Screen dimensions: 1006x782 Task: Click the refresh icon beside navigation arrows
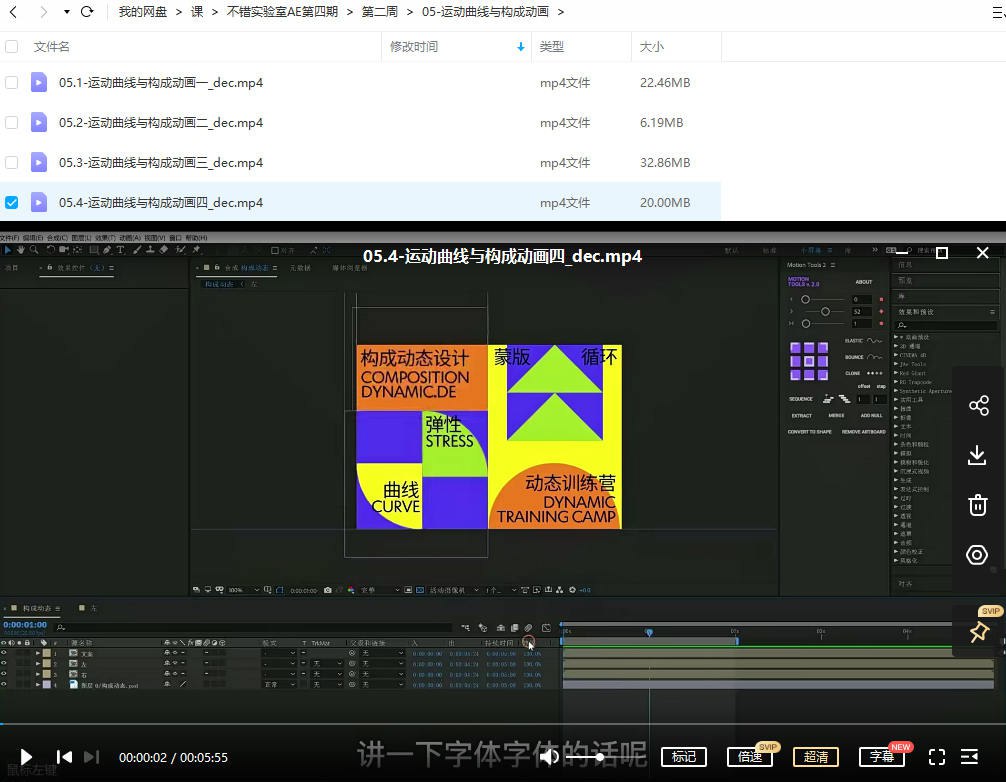[87, 12]
